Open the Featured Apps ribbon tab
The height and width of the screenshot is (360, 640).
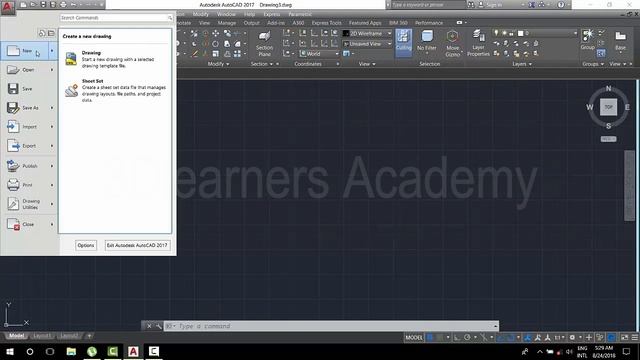(365, 23)
